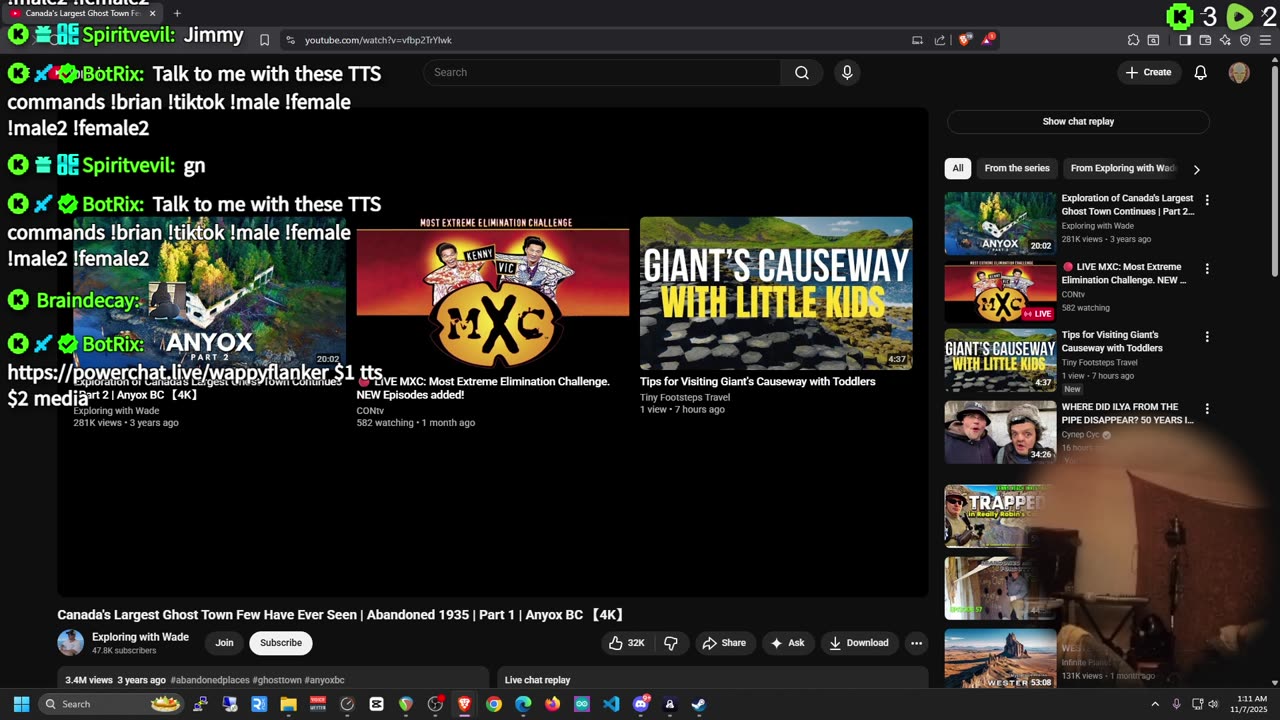The width and height of the screenshot is (1280, 720).
Task: Click the Windows taskbar search box
Action: 110,704
